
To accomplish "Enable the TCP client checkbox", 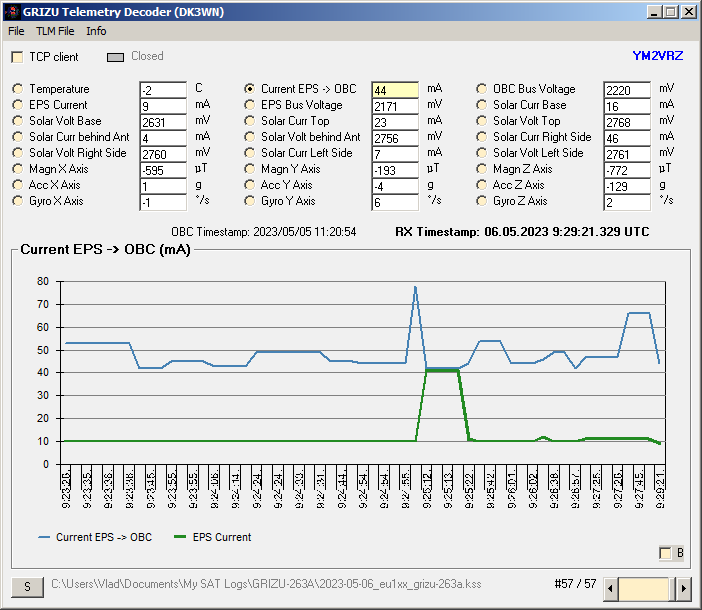I will pos(17,57).
